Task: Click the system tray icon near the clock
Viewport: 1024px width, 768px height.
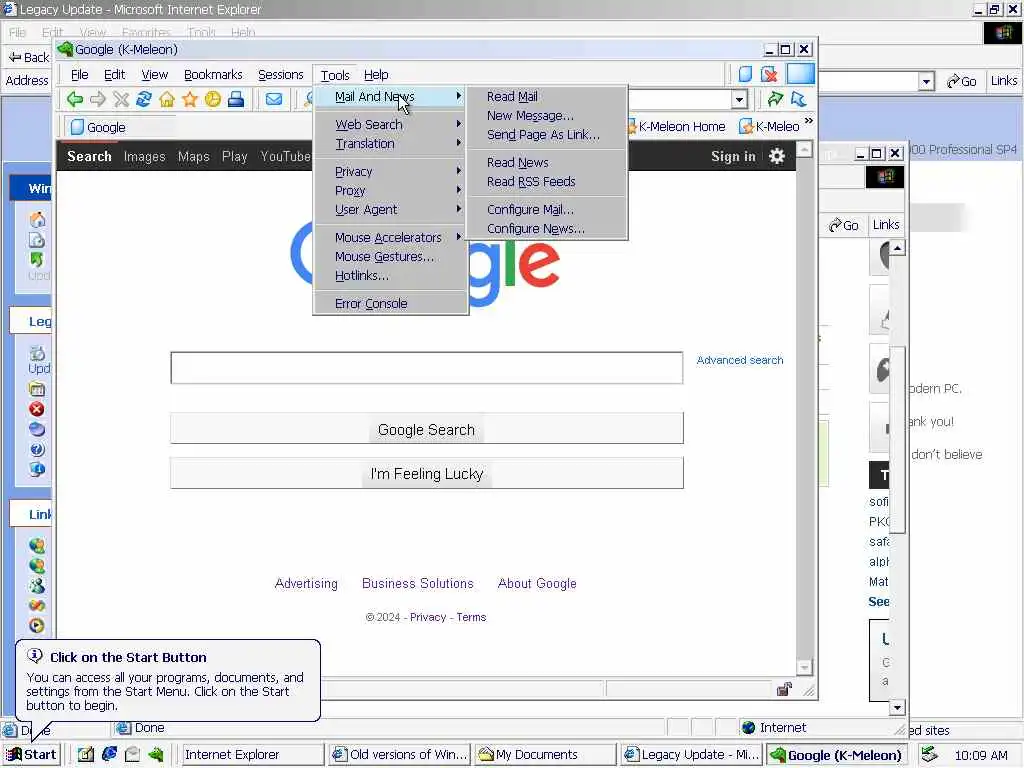Action: (929, 755)
